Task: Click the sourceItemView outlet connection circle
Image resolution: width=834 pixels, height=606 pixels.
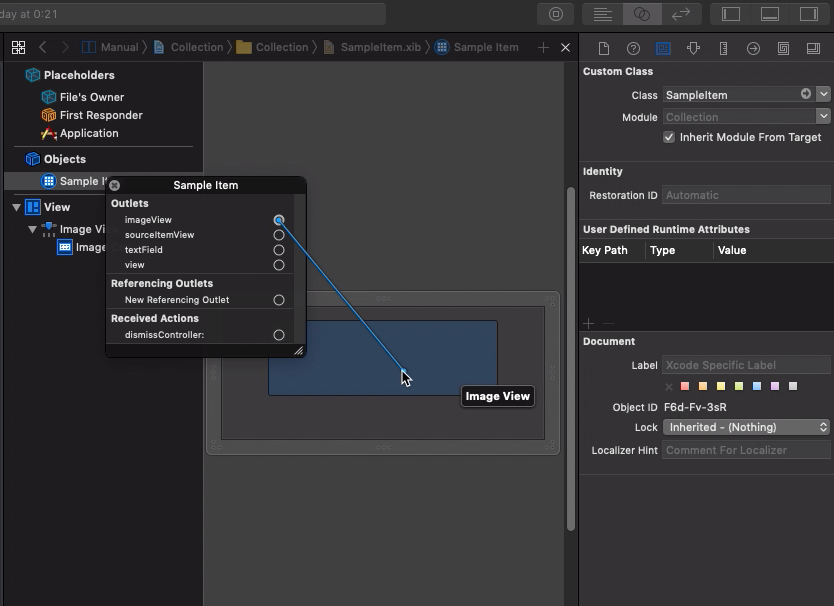Action: (x=279, y=235)
